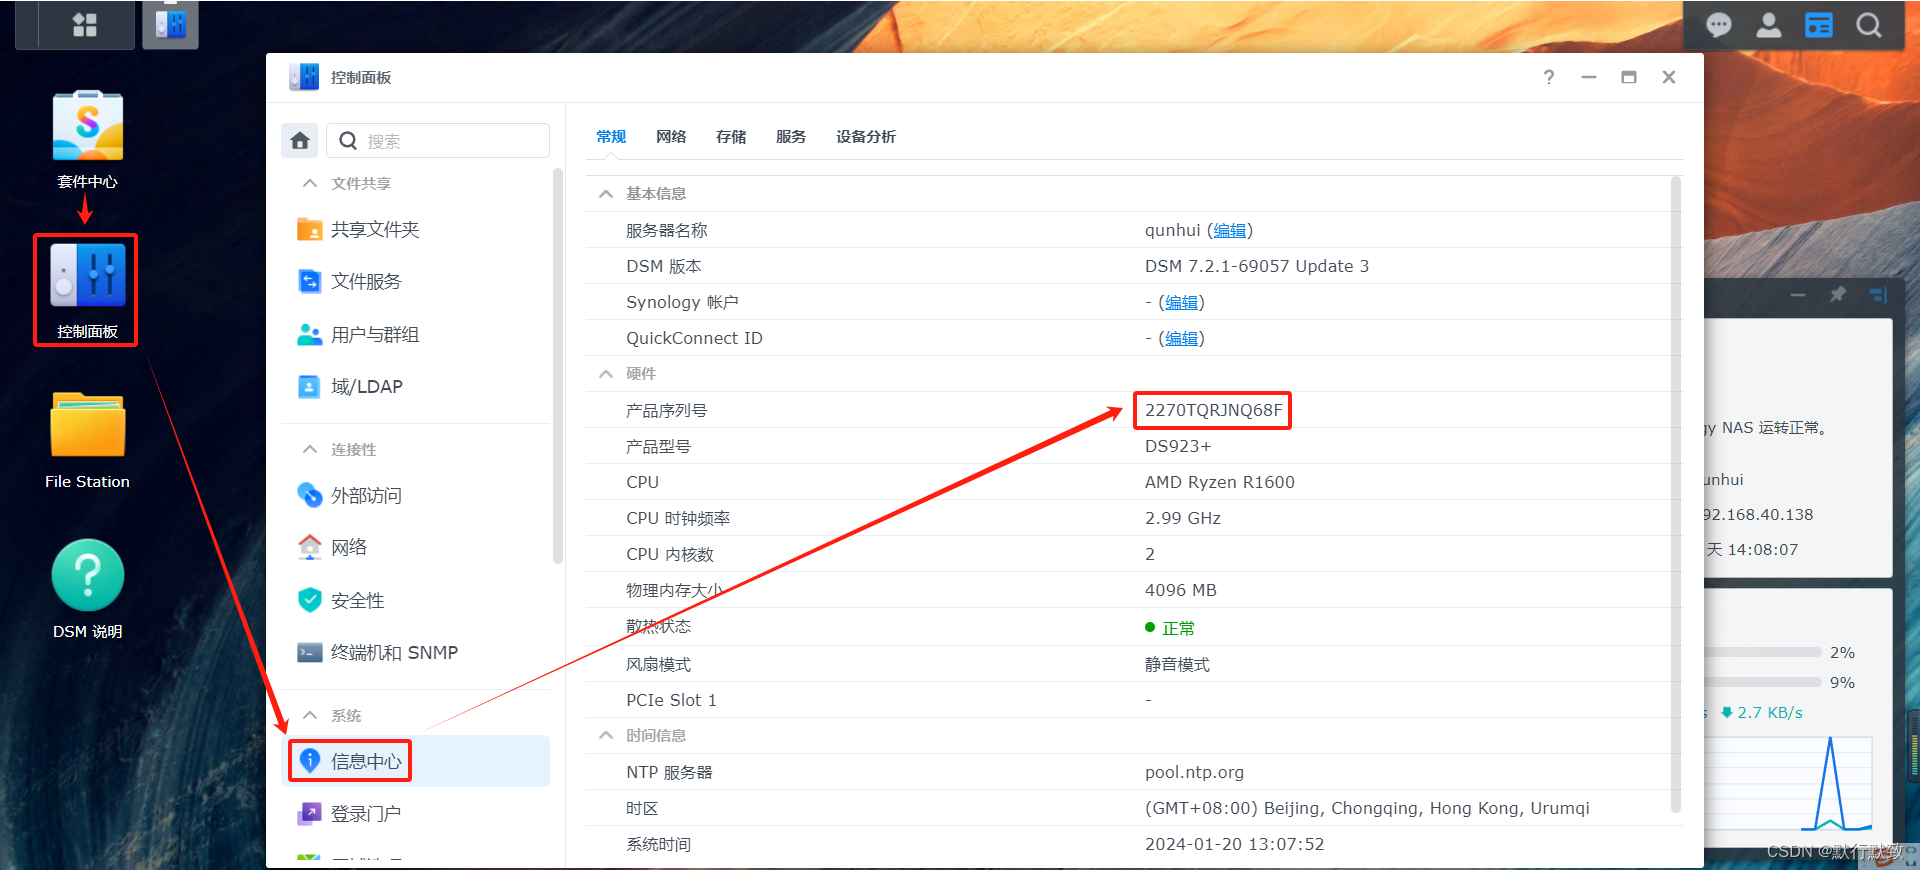Select Info Center (信息中心) in sidebar

pos(415,761)
